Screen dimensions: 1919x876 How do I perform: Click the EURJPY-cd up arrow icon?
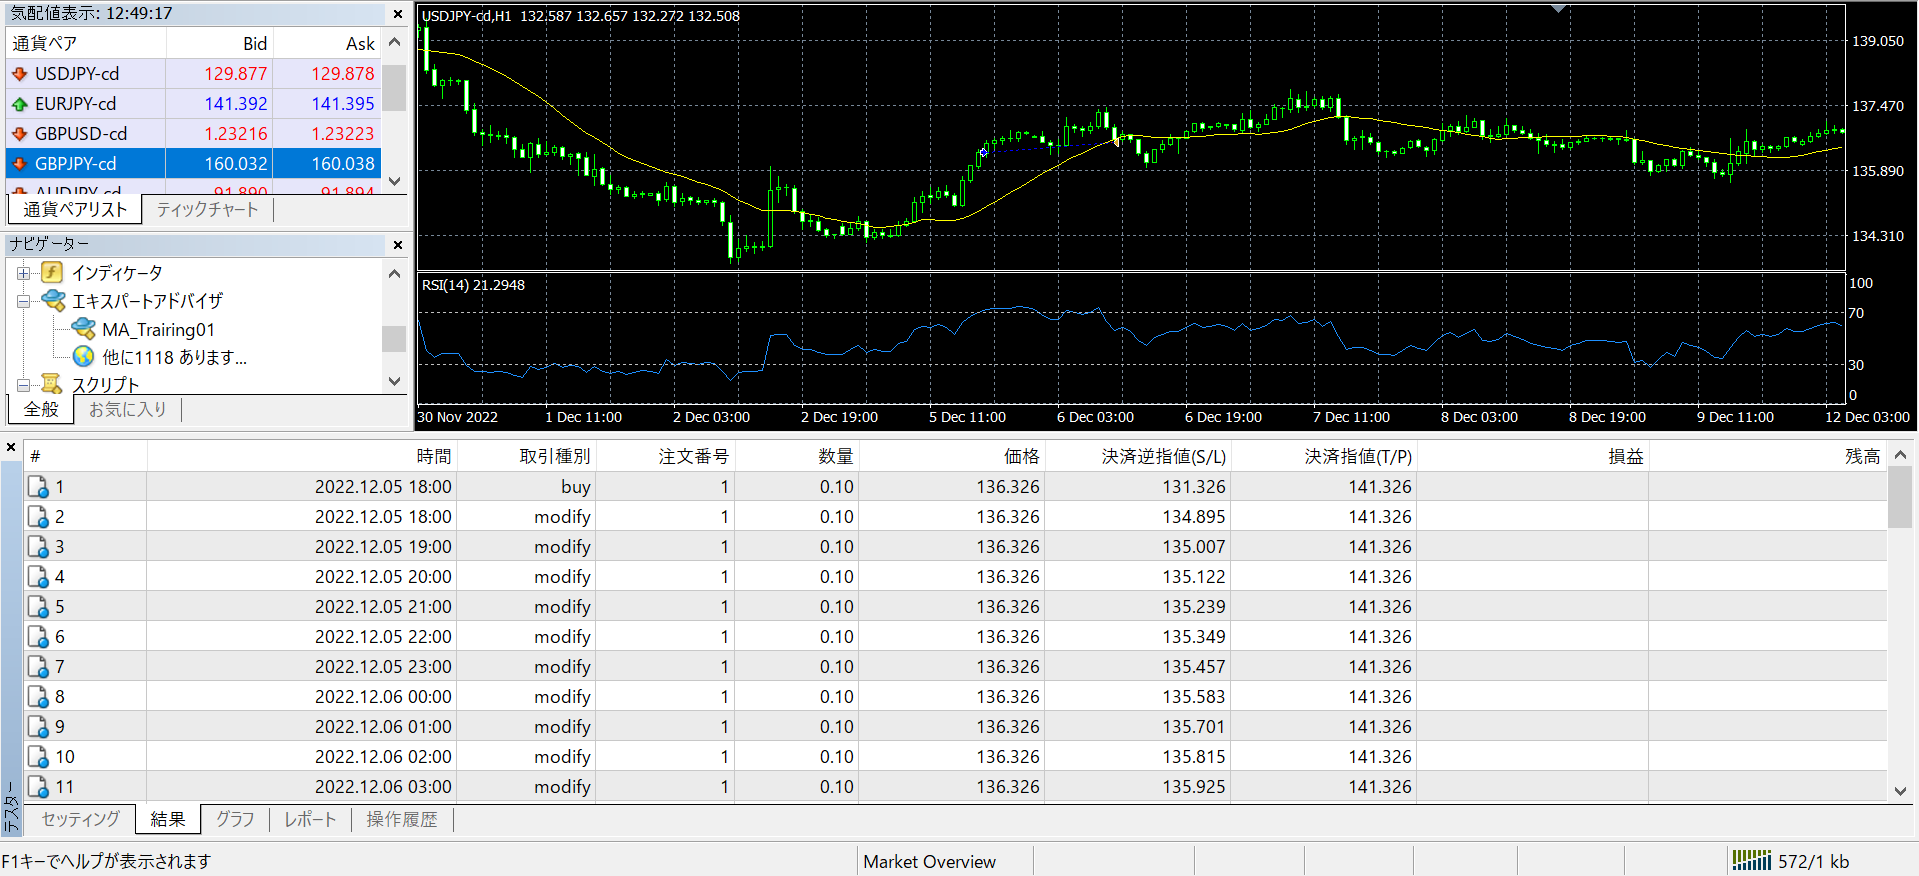(x=19, y=104)
